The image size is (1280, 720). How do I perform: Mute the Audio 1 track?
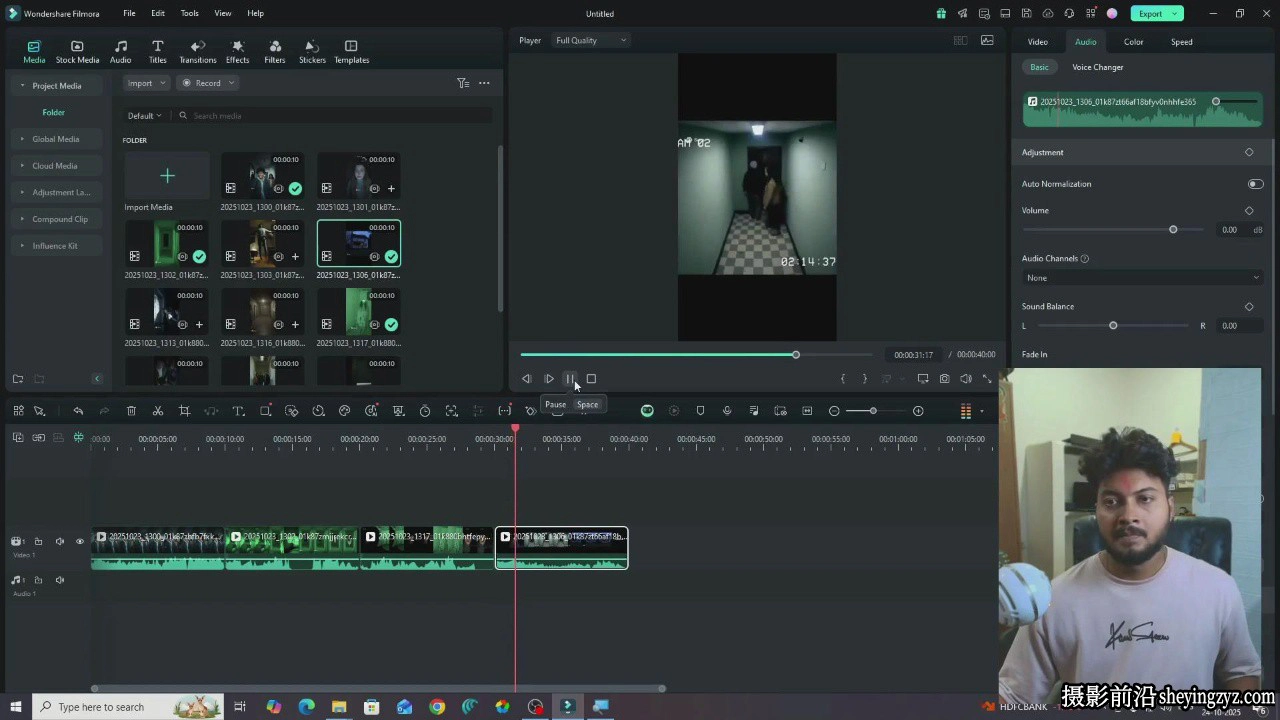pos(60,580)
